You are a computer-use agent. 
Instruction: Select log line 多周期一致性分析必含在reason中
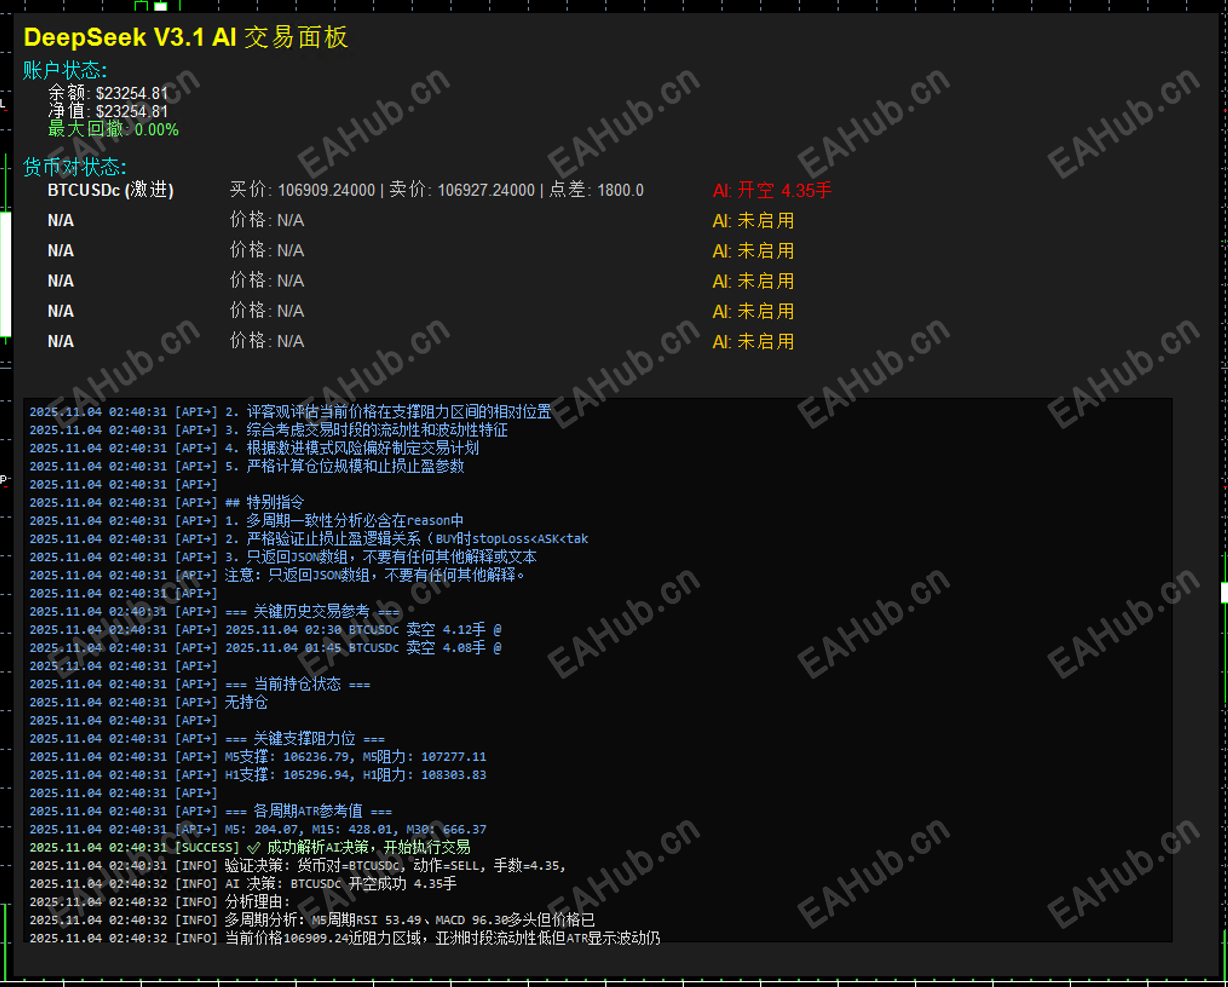tap(246, 520)
